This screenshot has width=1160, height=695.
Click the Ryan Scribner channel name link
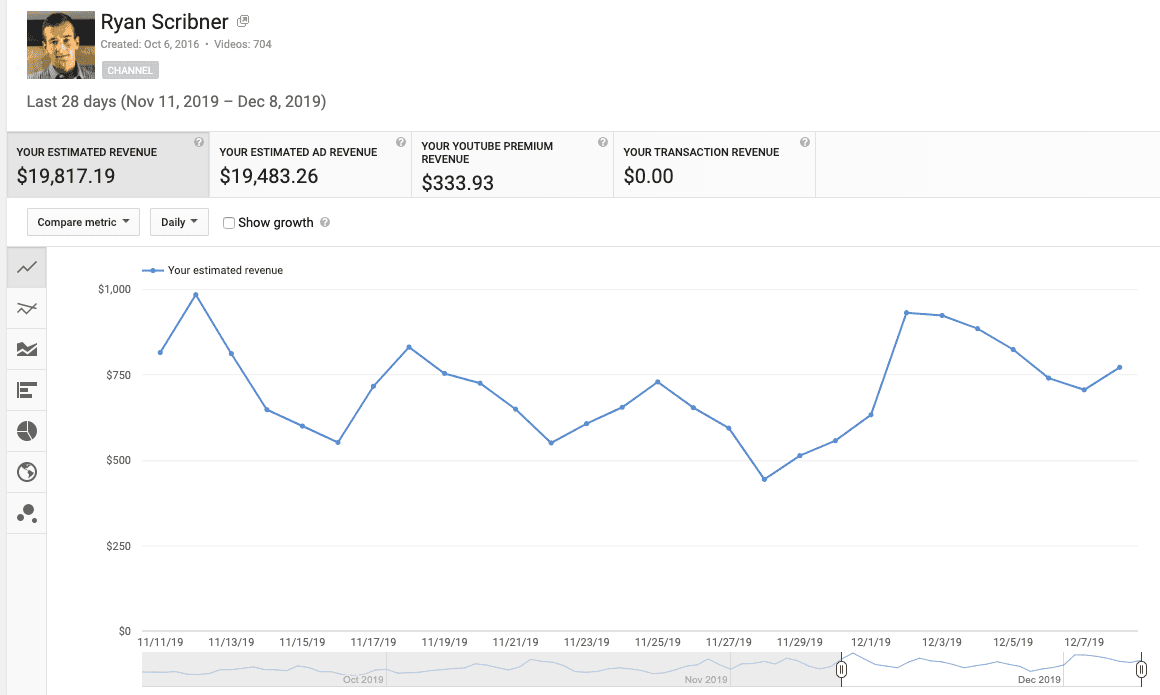pyautogui.click(x=163, y=21)
